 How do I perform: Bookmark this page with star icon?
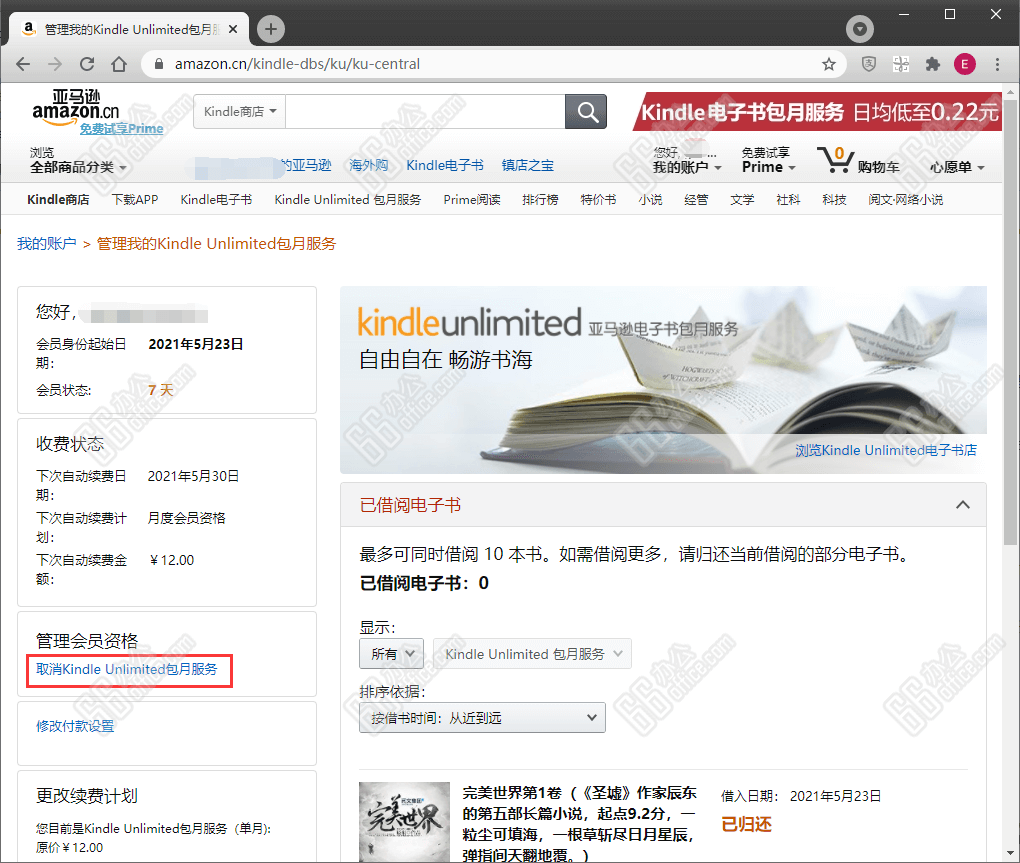click(829, 64)
